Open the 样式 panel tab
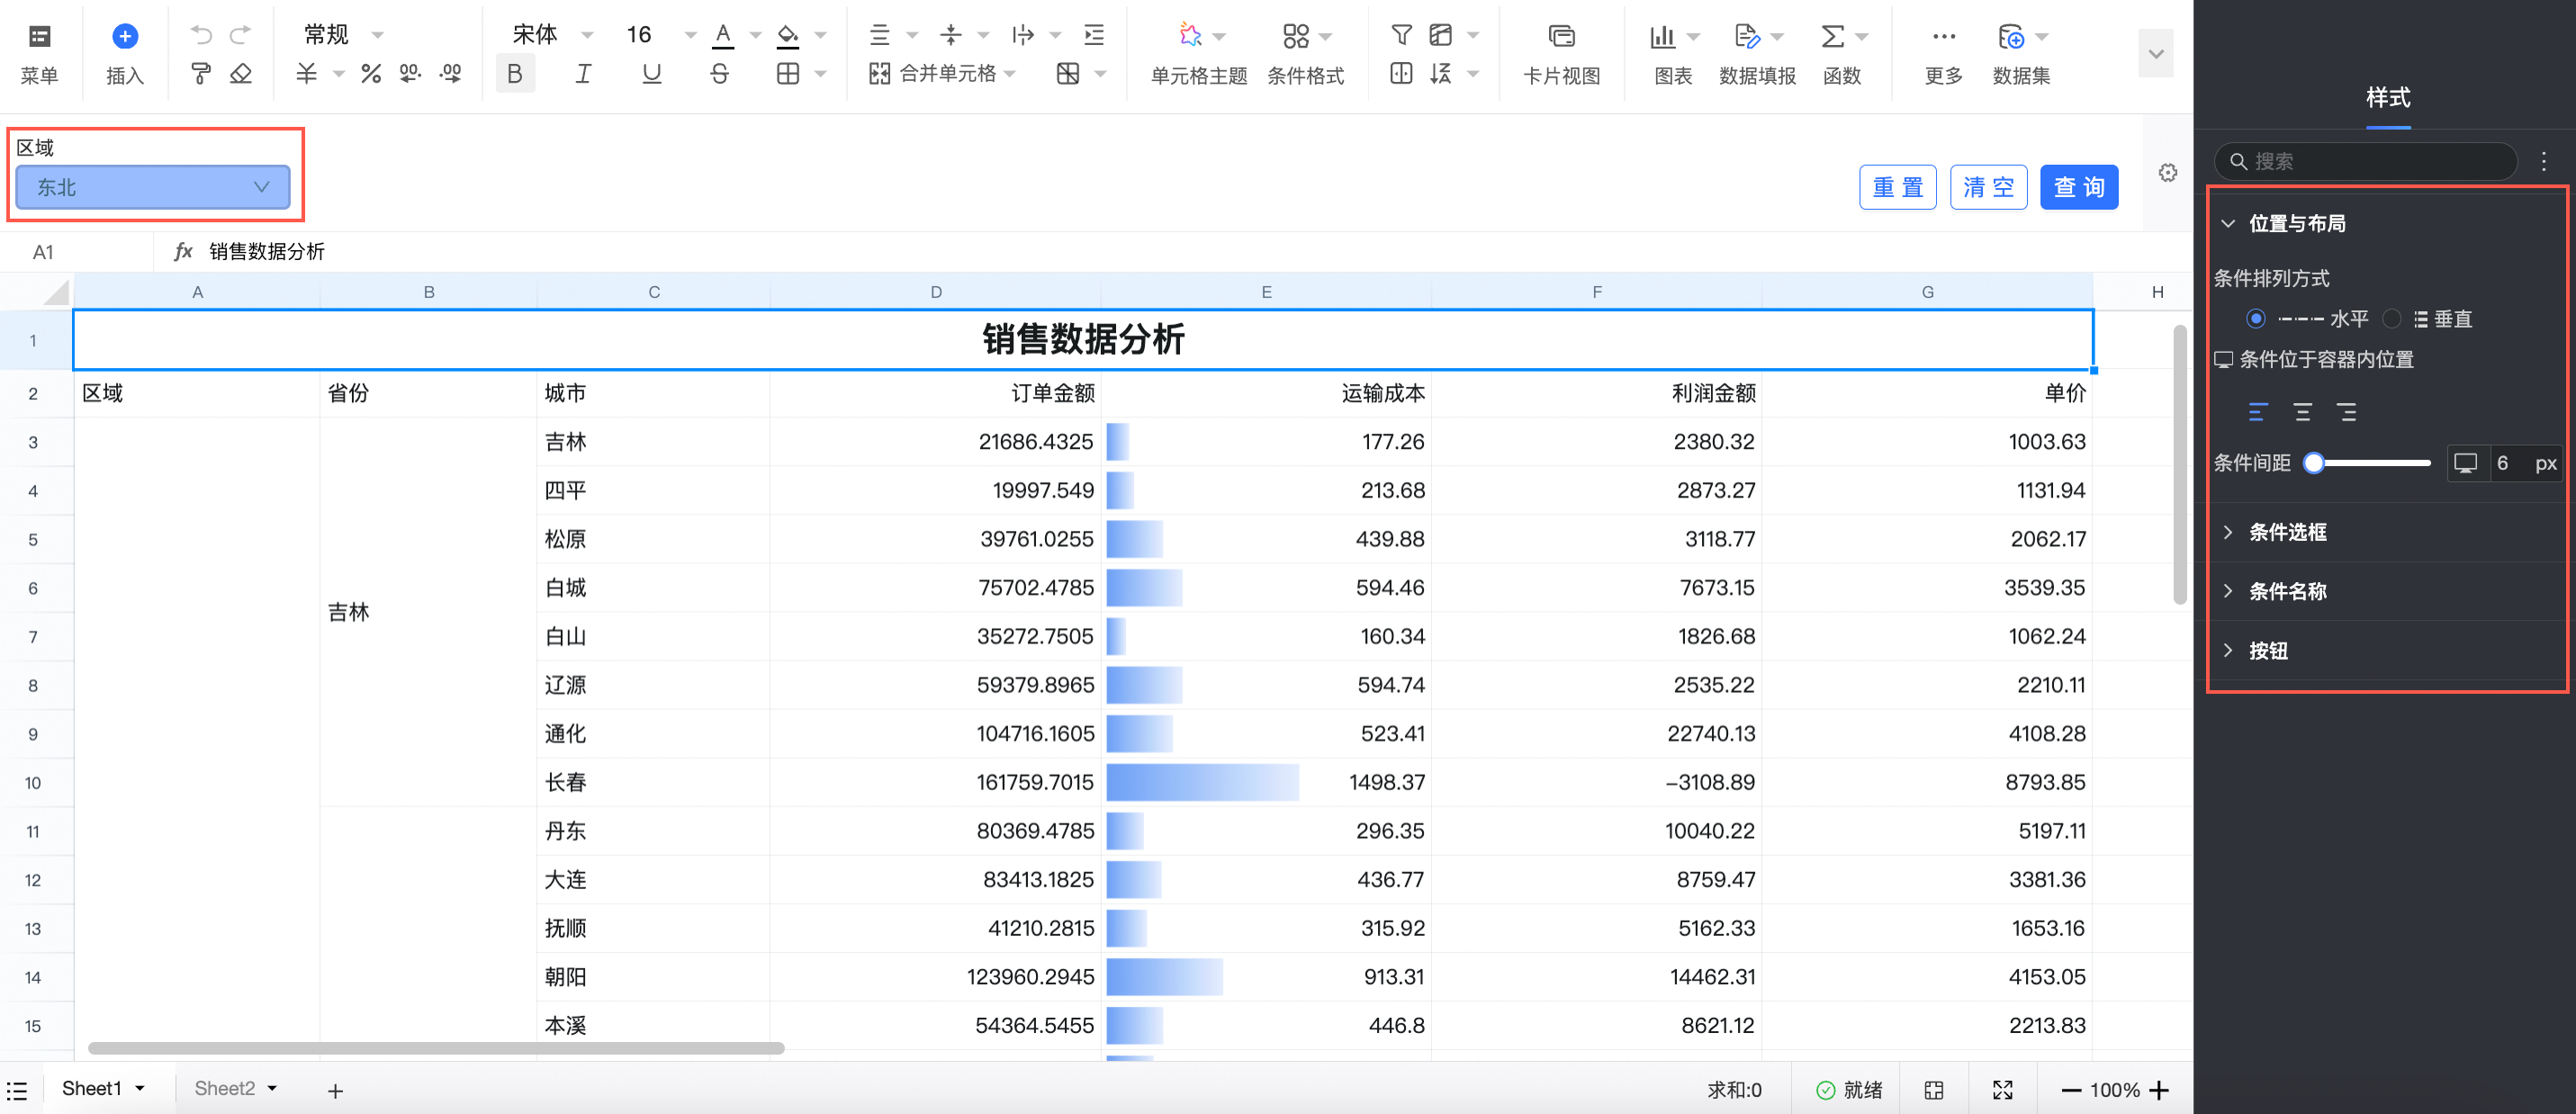 pos(2387,98)
